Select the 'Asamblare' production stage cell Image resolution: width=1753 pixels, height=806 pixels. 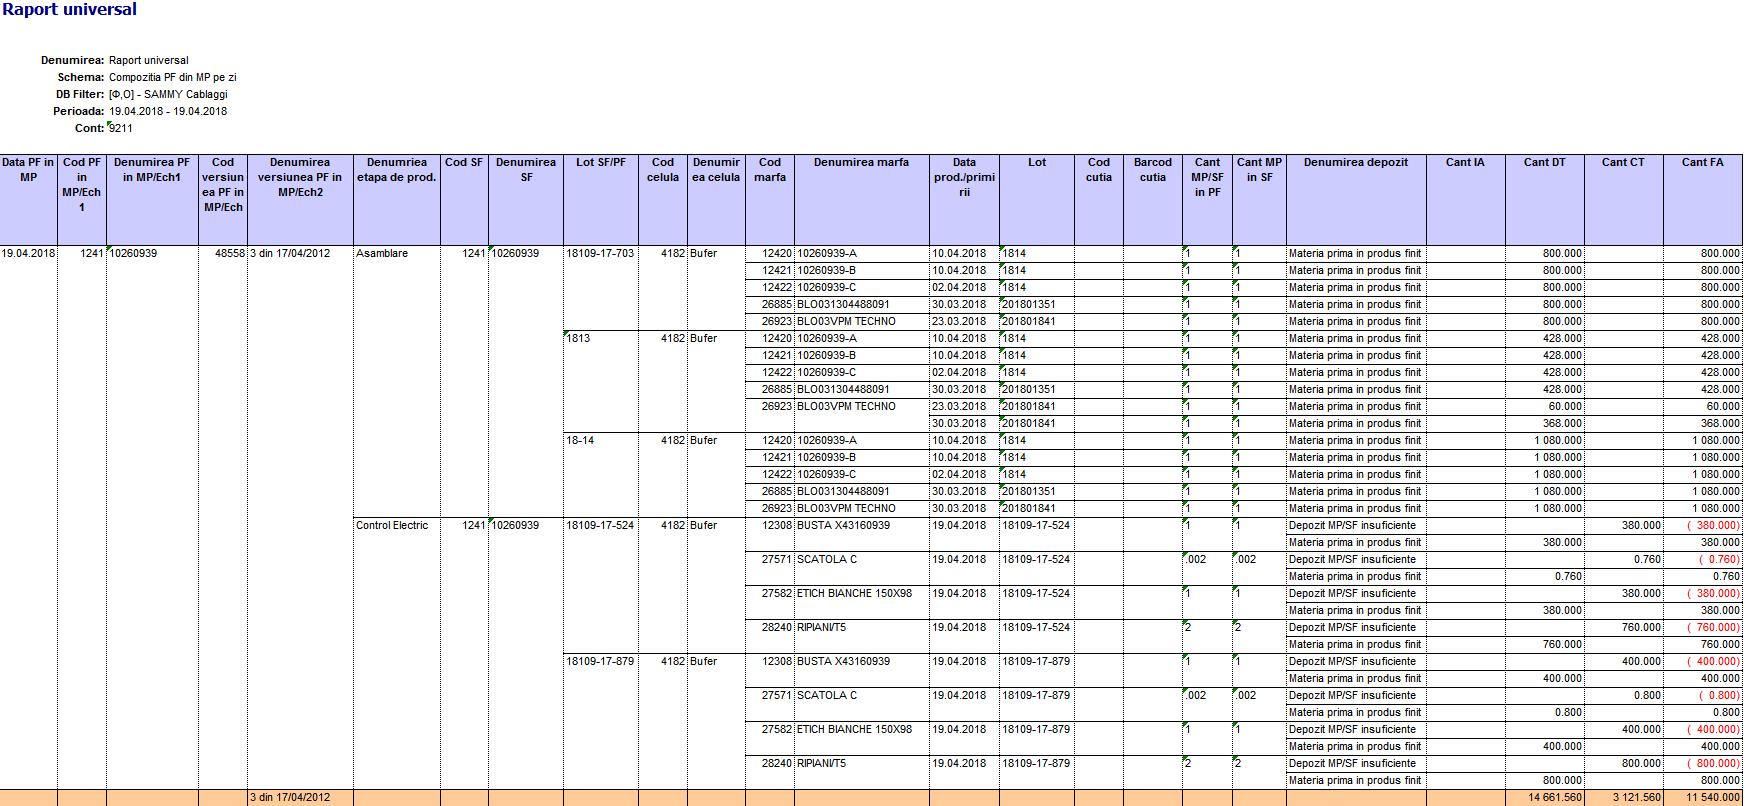point(382,253)
